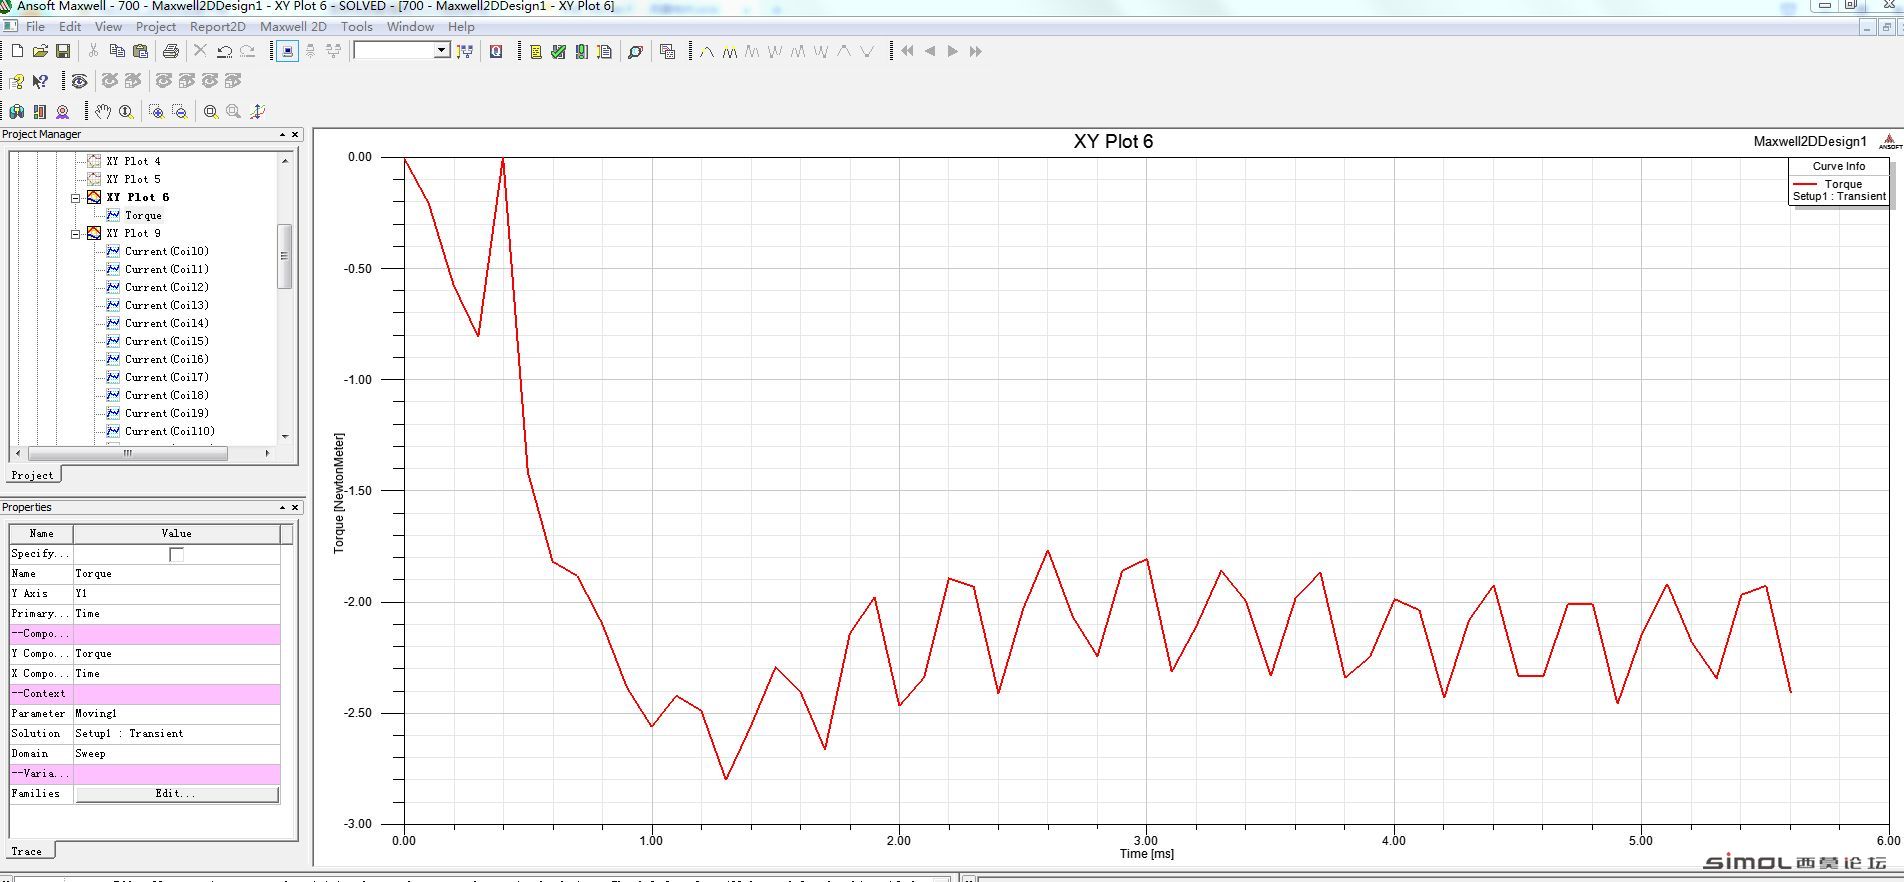Viewport: 1904px width, 882px height.
Task: Click the Delete X icon
Action: pyautogui.click(x=200, y=51)
